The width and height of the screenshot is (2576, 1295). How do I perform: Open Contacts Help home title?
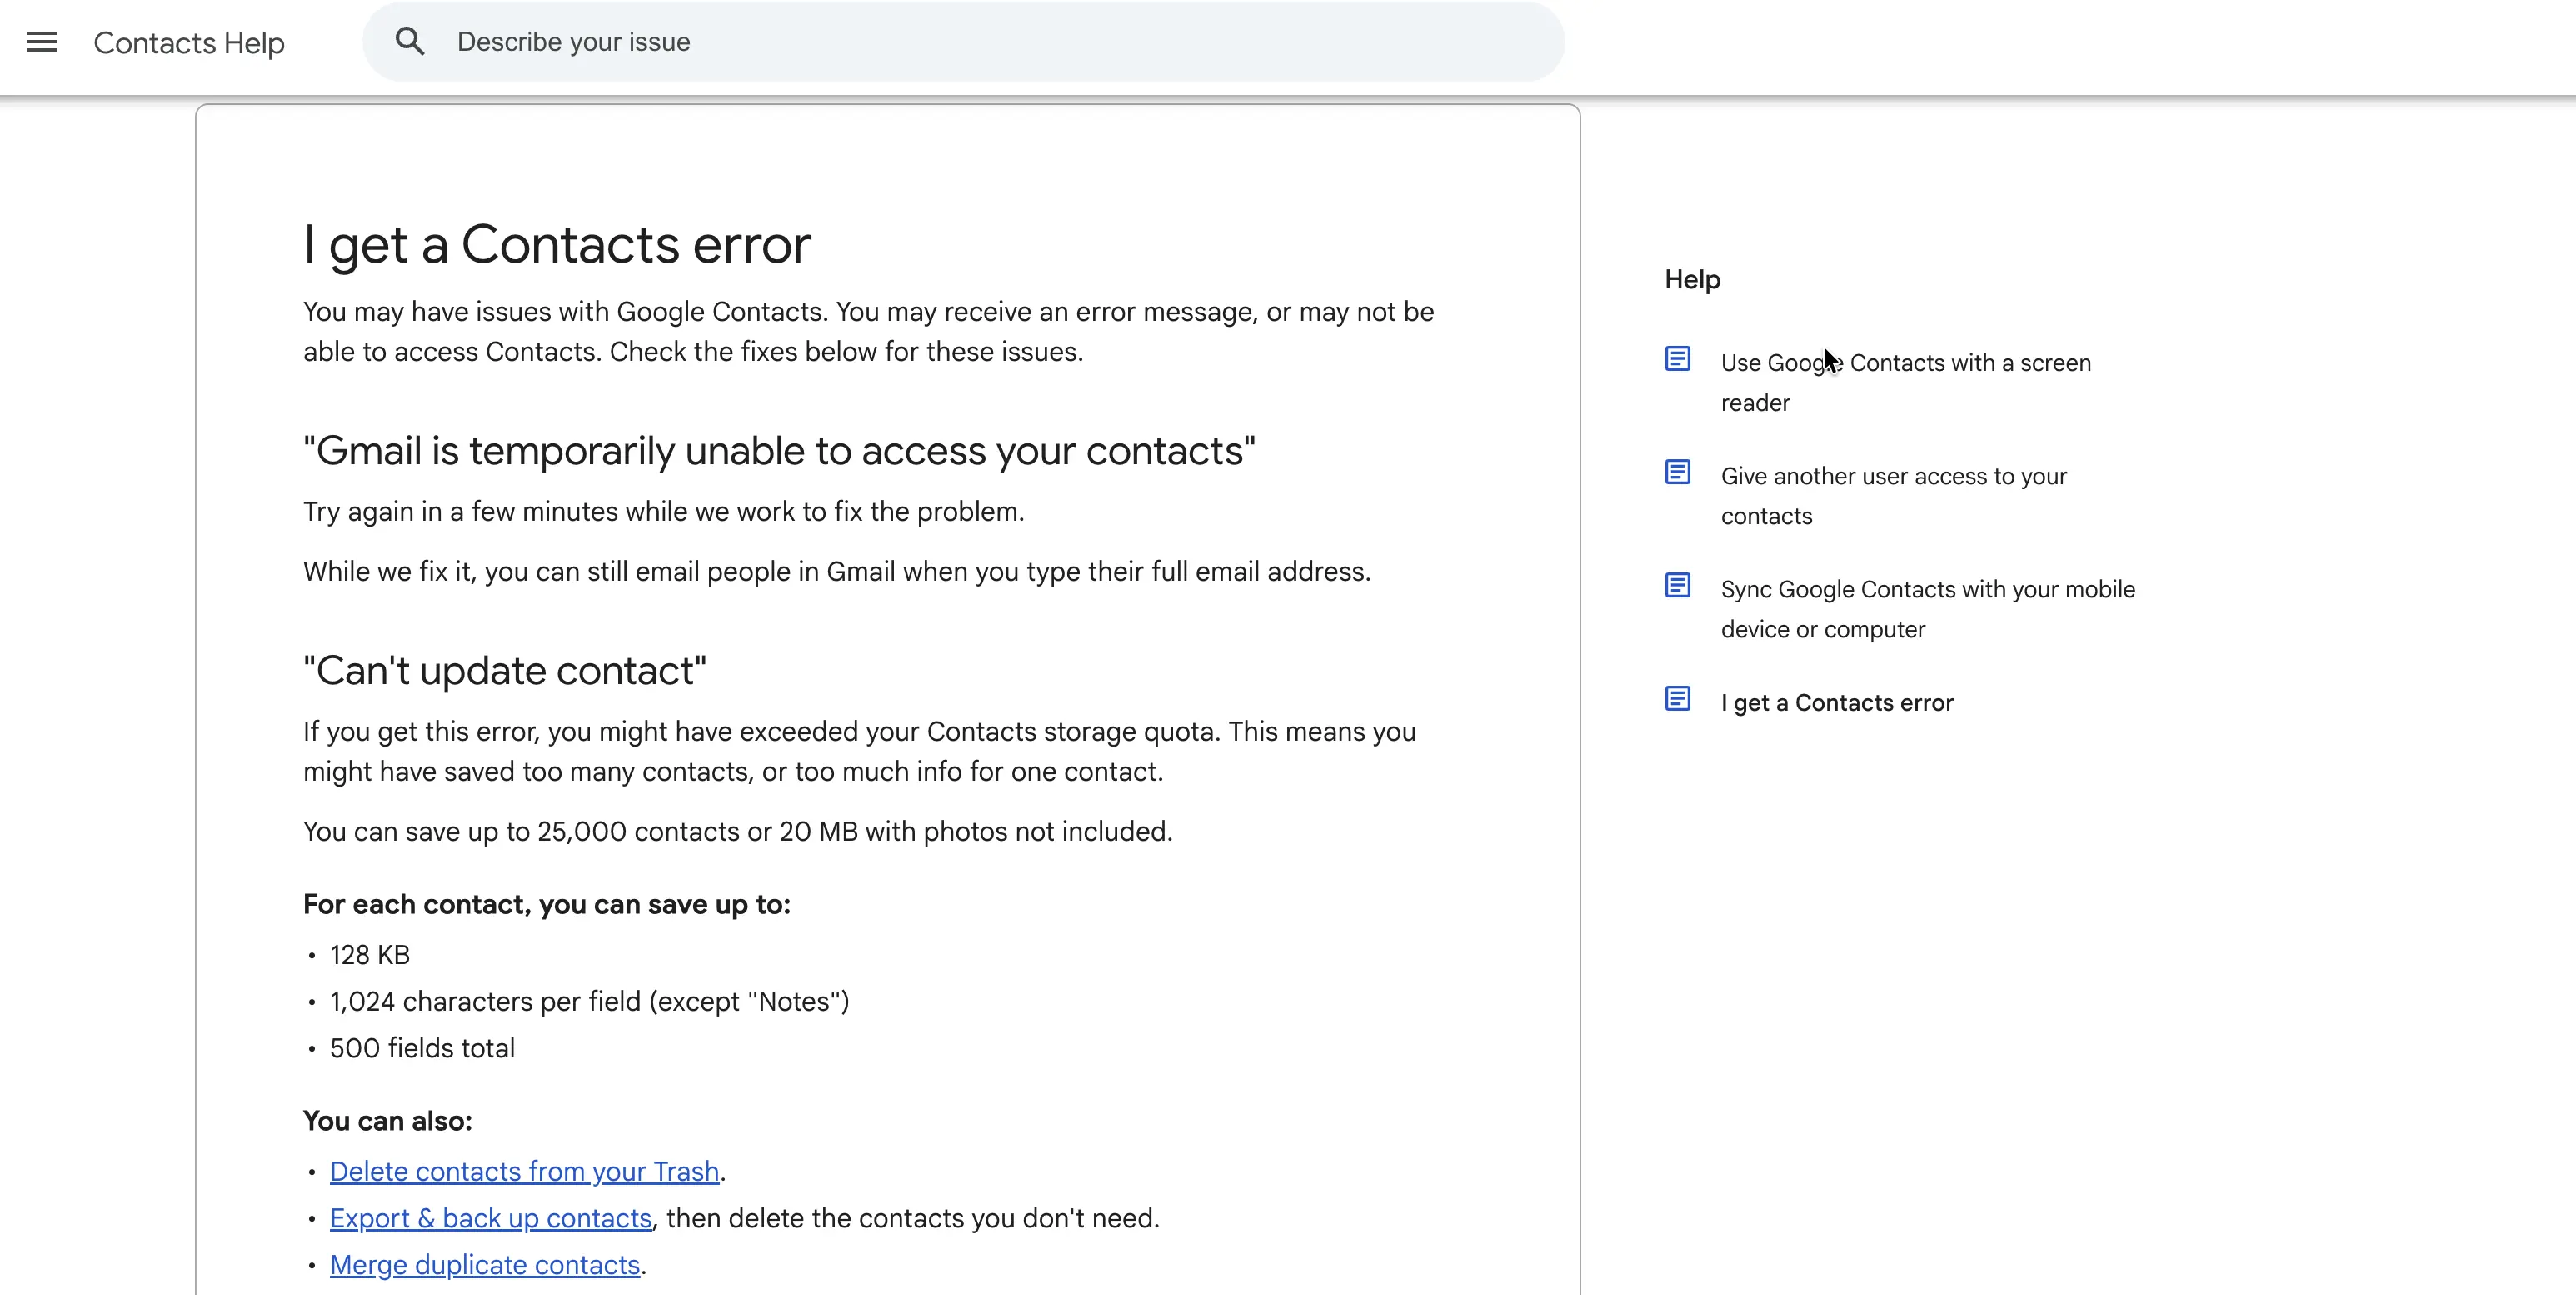click(x=189, y=43)
